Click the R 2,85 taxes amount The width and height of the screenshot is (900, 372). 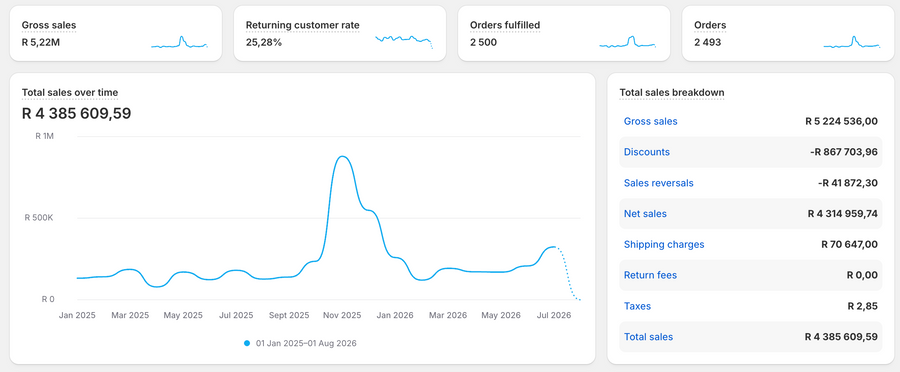863,306
